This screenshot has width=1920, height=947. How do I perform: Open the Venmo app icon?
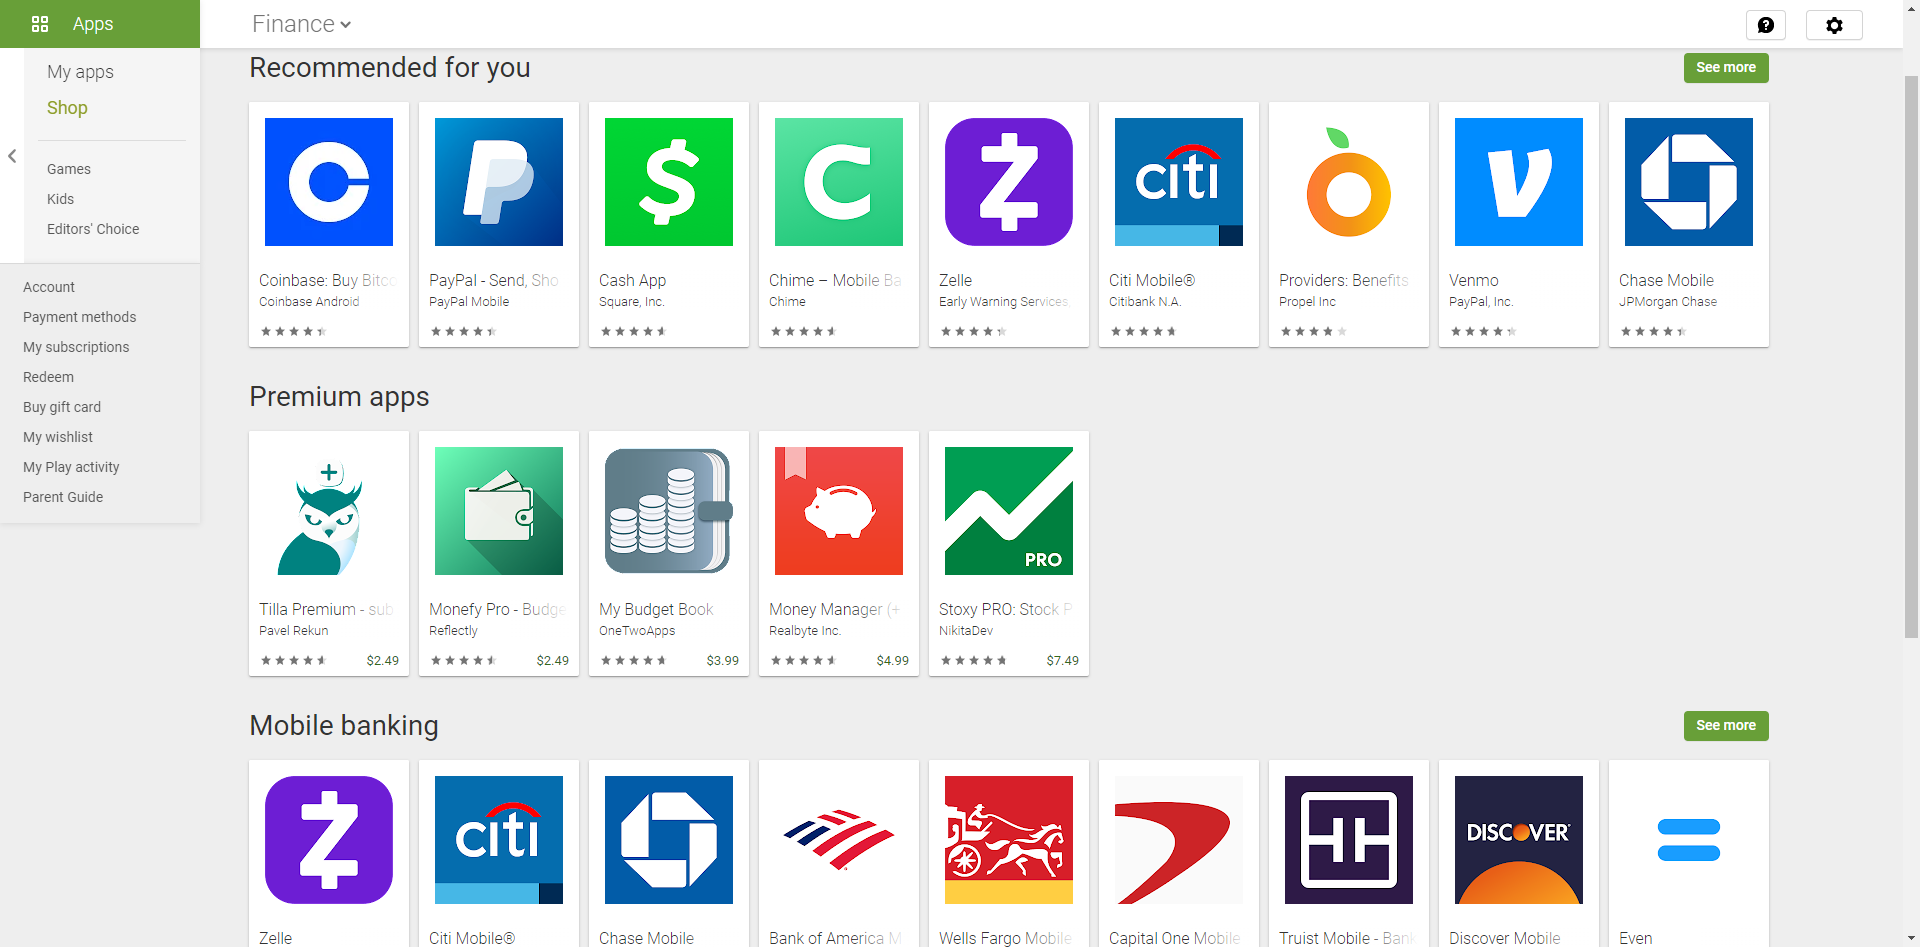pyautogui.click(x=1518, y=181)
